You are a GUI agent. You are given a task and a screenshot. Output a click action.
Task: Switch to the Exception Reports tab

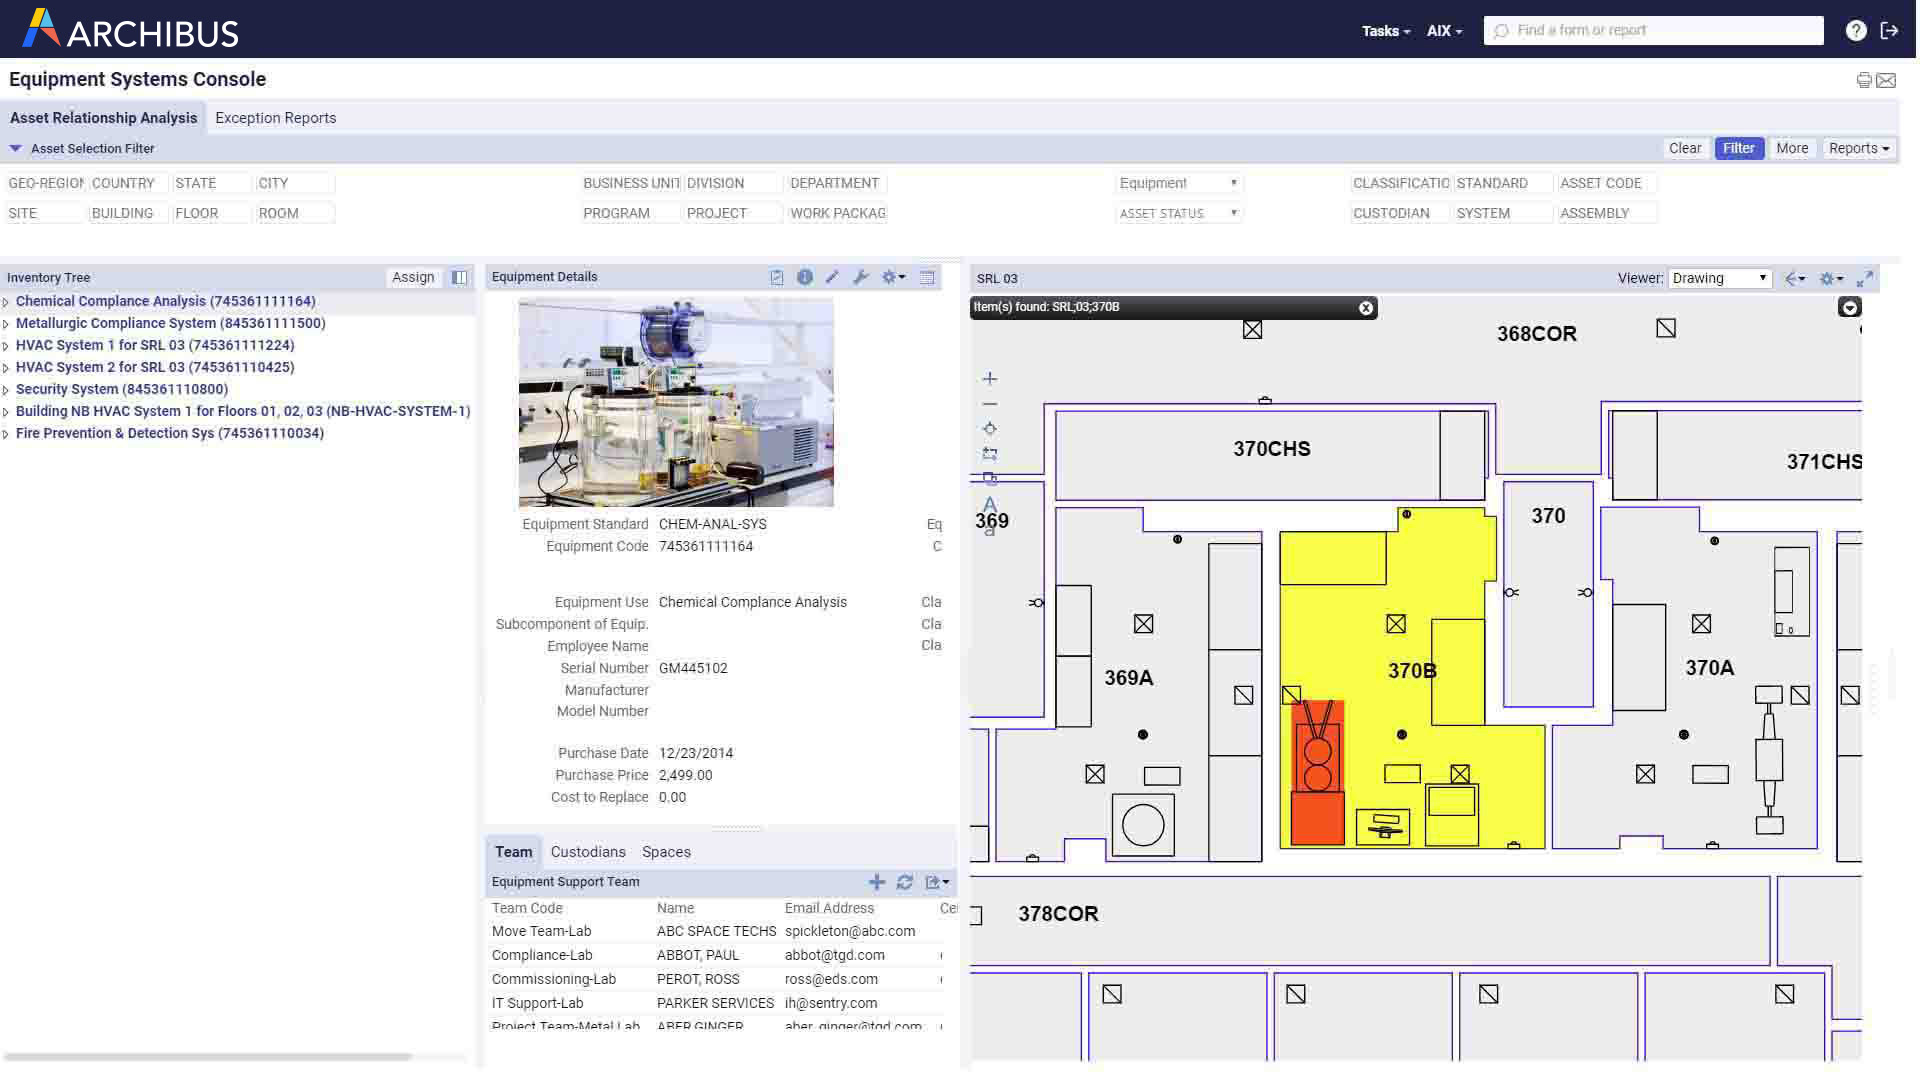[275, 118]
